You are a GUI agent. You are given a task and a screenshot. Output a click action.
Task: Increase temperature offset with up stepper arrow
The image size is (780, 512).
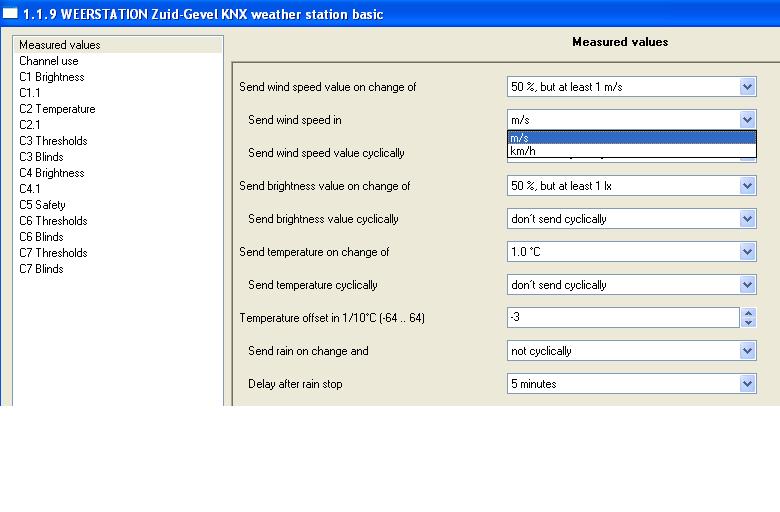[749, 313]
